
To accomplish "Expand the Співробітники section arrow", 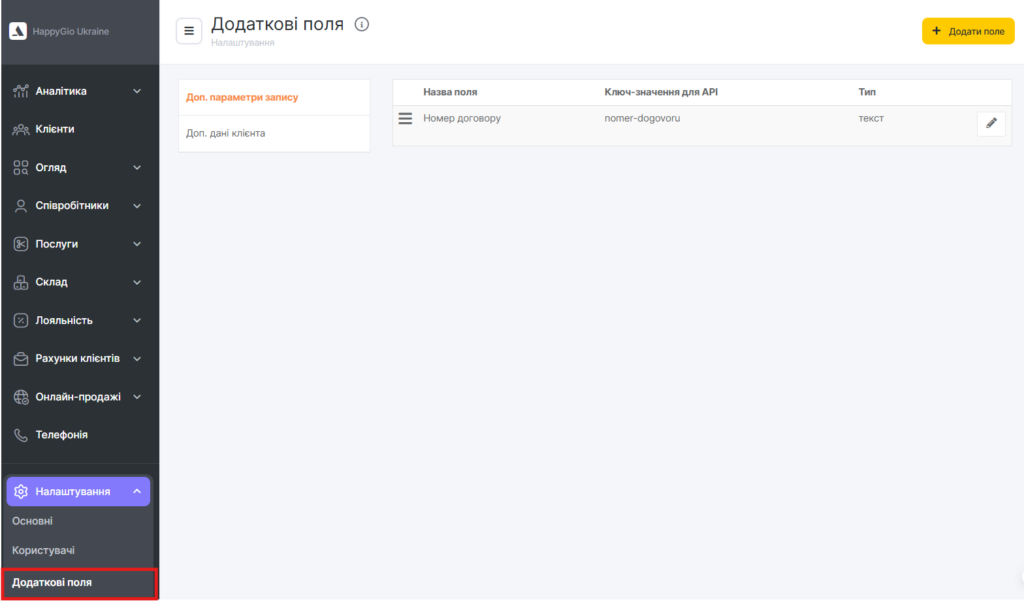I will pos(137,206).
